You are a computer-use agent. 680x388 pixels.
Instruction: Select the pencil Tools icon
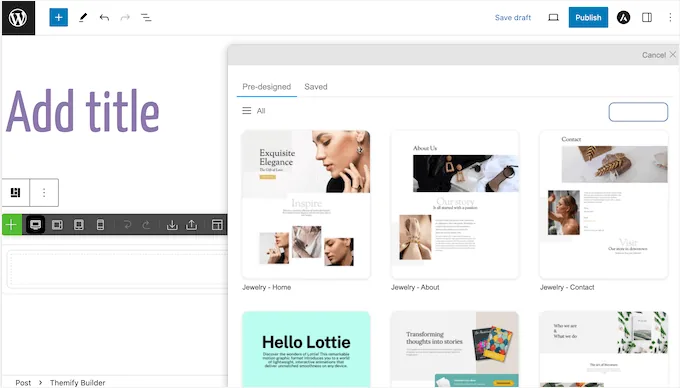click(83, 17)
